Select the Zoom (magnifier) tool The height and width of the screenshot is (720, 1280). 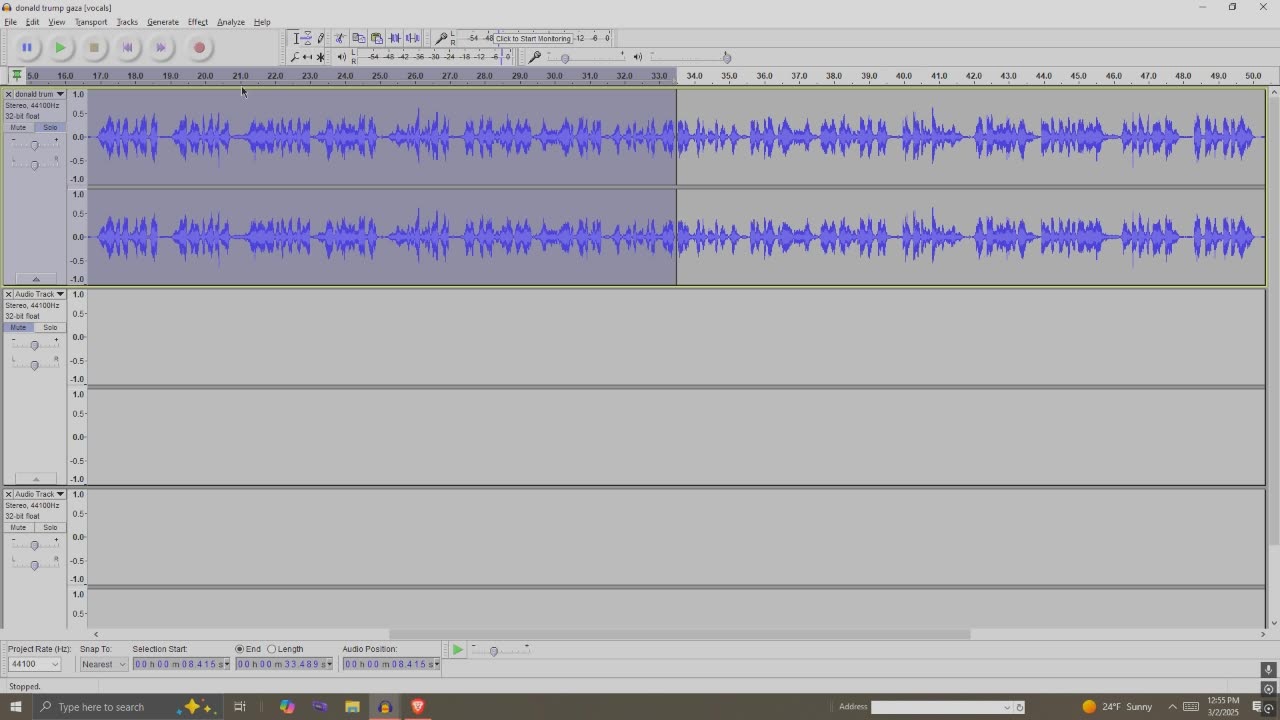[296, 57]
